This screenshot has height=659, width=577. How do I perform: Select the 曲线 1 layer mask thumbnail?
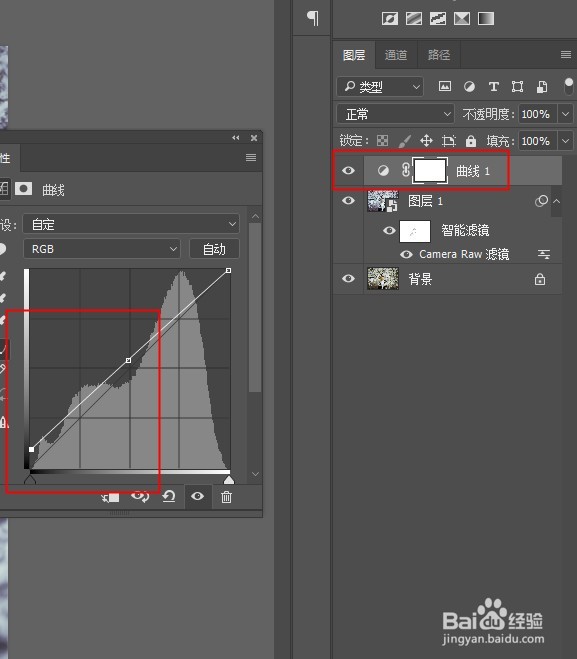(x=430, y=171)
